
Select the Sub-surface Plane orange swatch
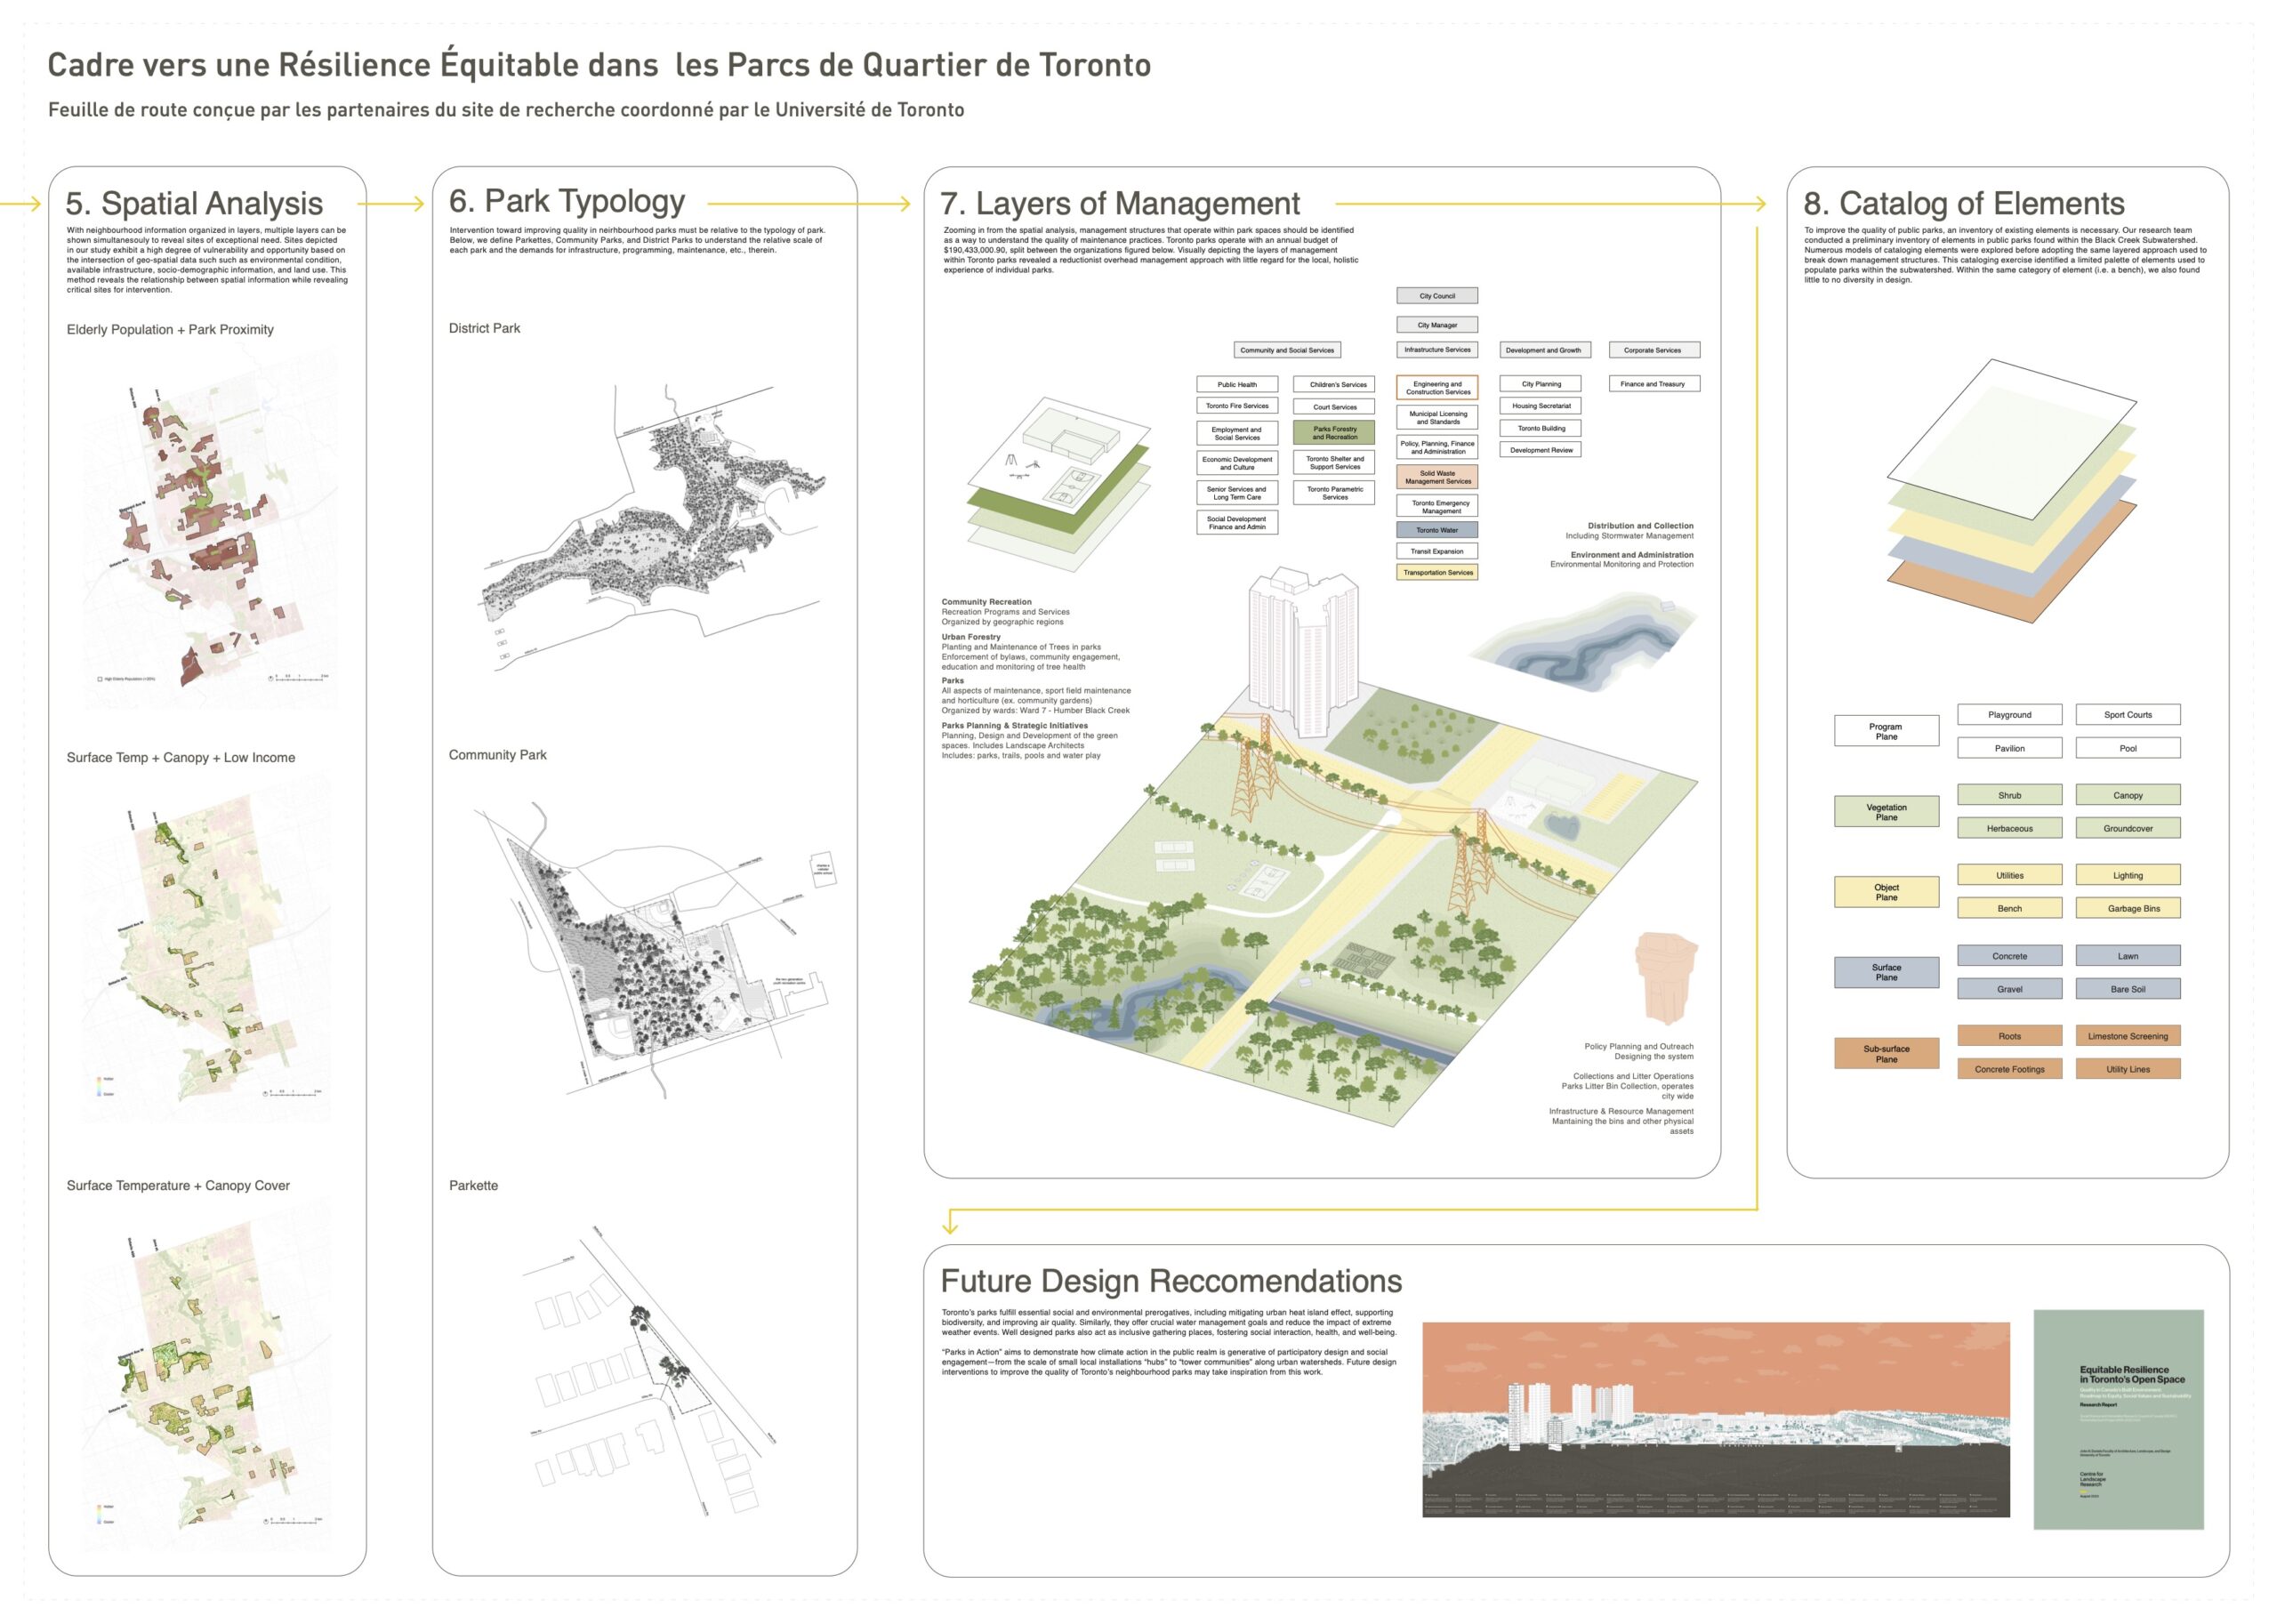[1886, 1054]
